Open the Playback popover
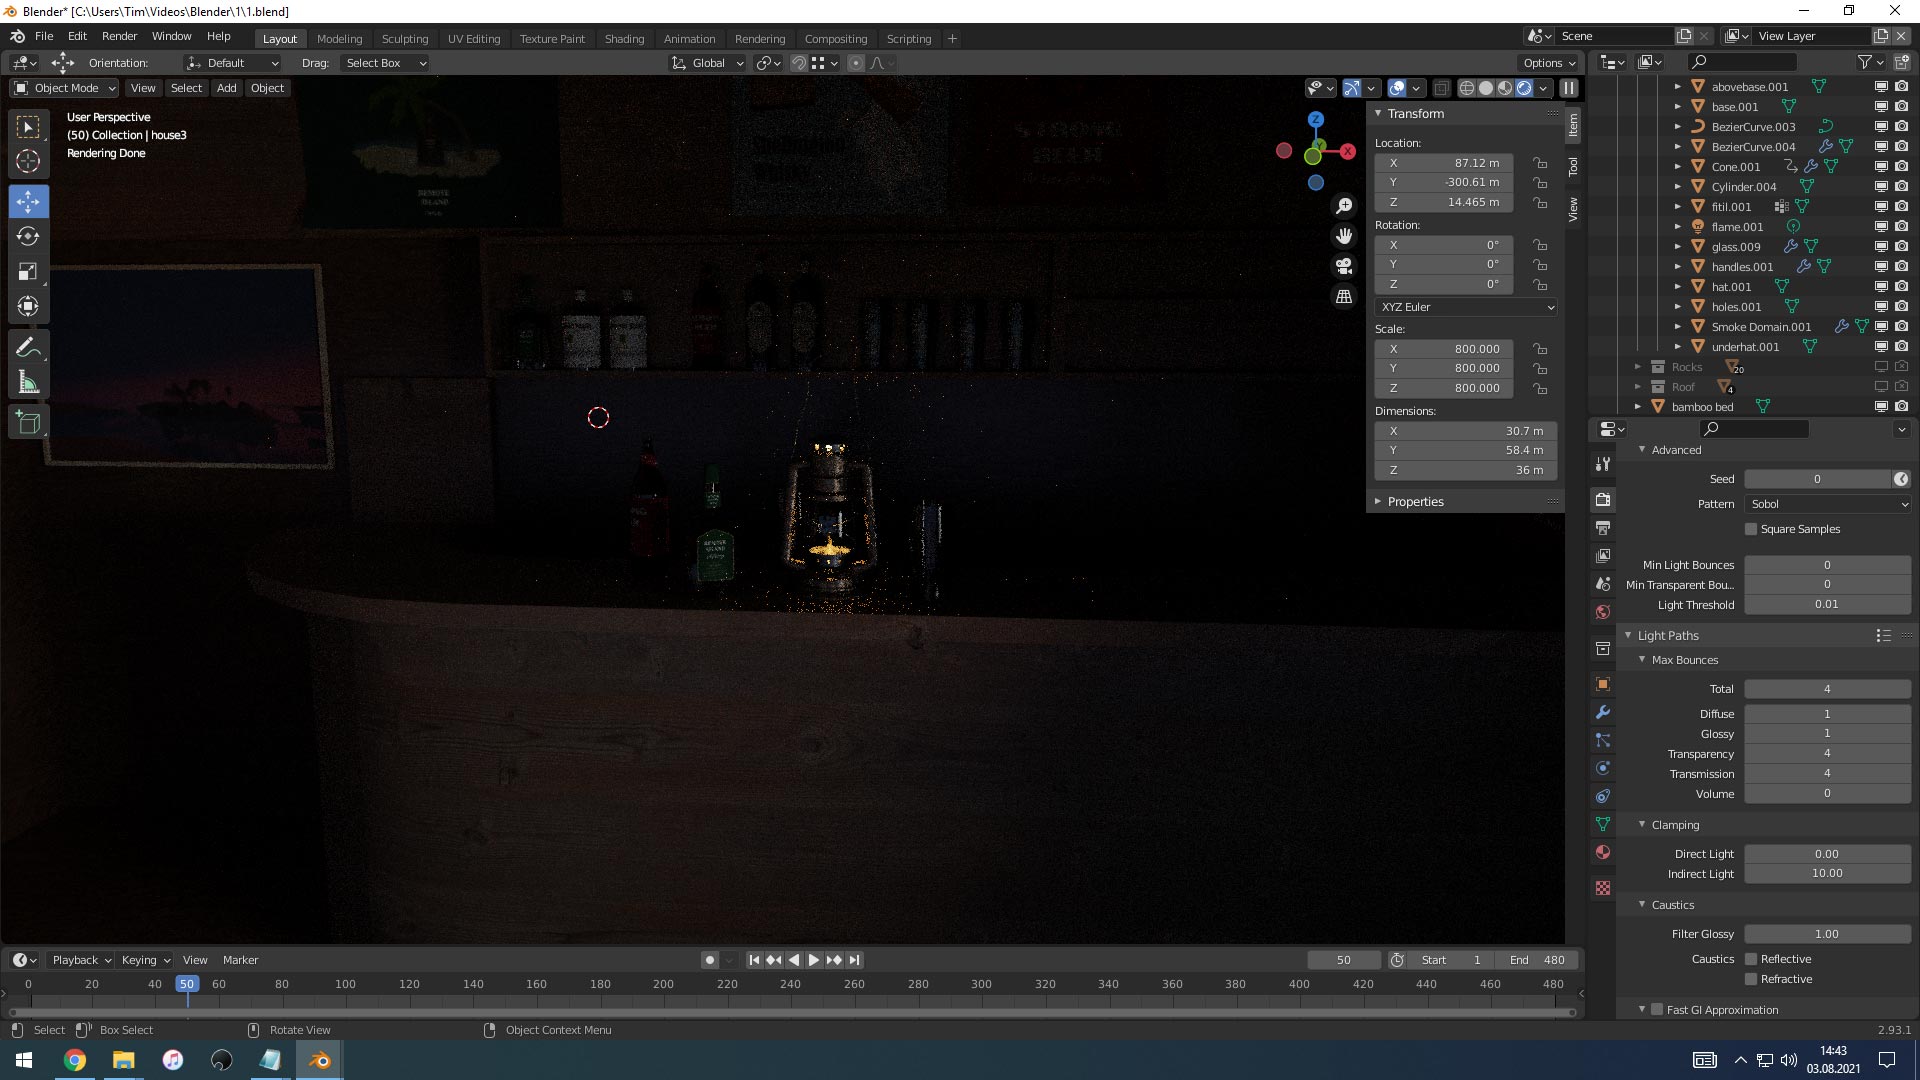This screenshot has width=1920, height=1080. coord(81,960)
